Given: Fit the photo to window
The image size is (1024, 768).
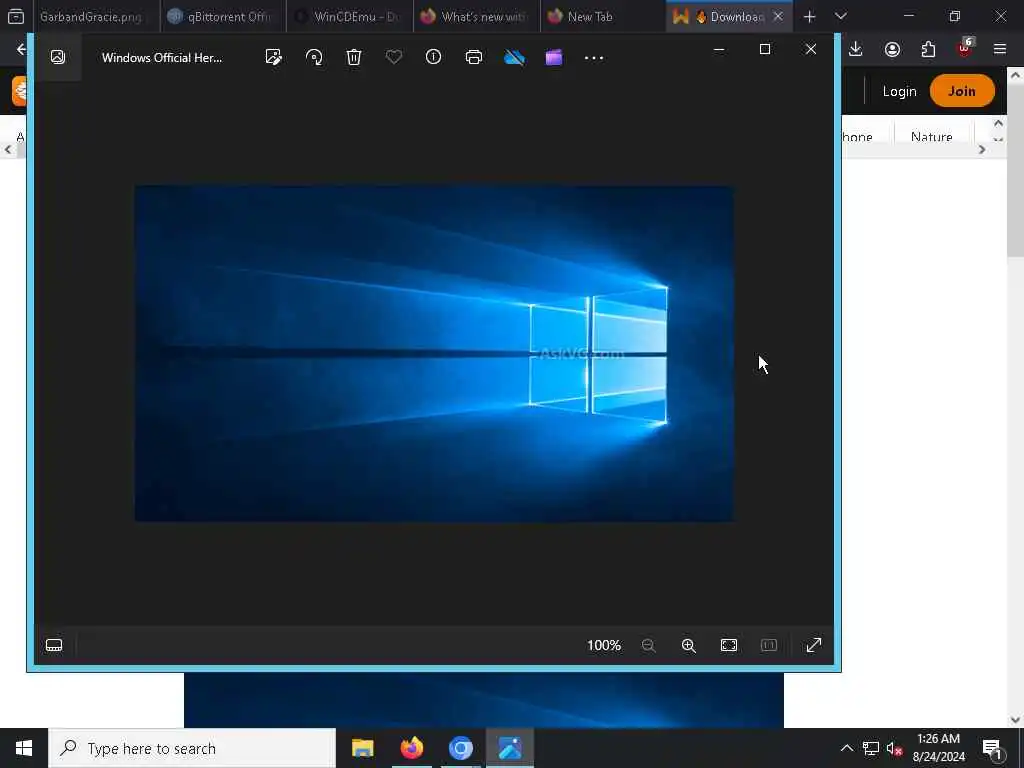Looking at the screenshot, I should (729, 645).
